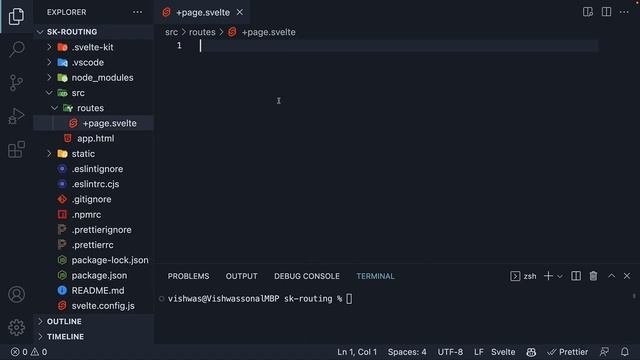This screenshot has width=640, height=360.
Task: Open the Search view in activity bar
Action: click(x=16, y=49)
